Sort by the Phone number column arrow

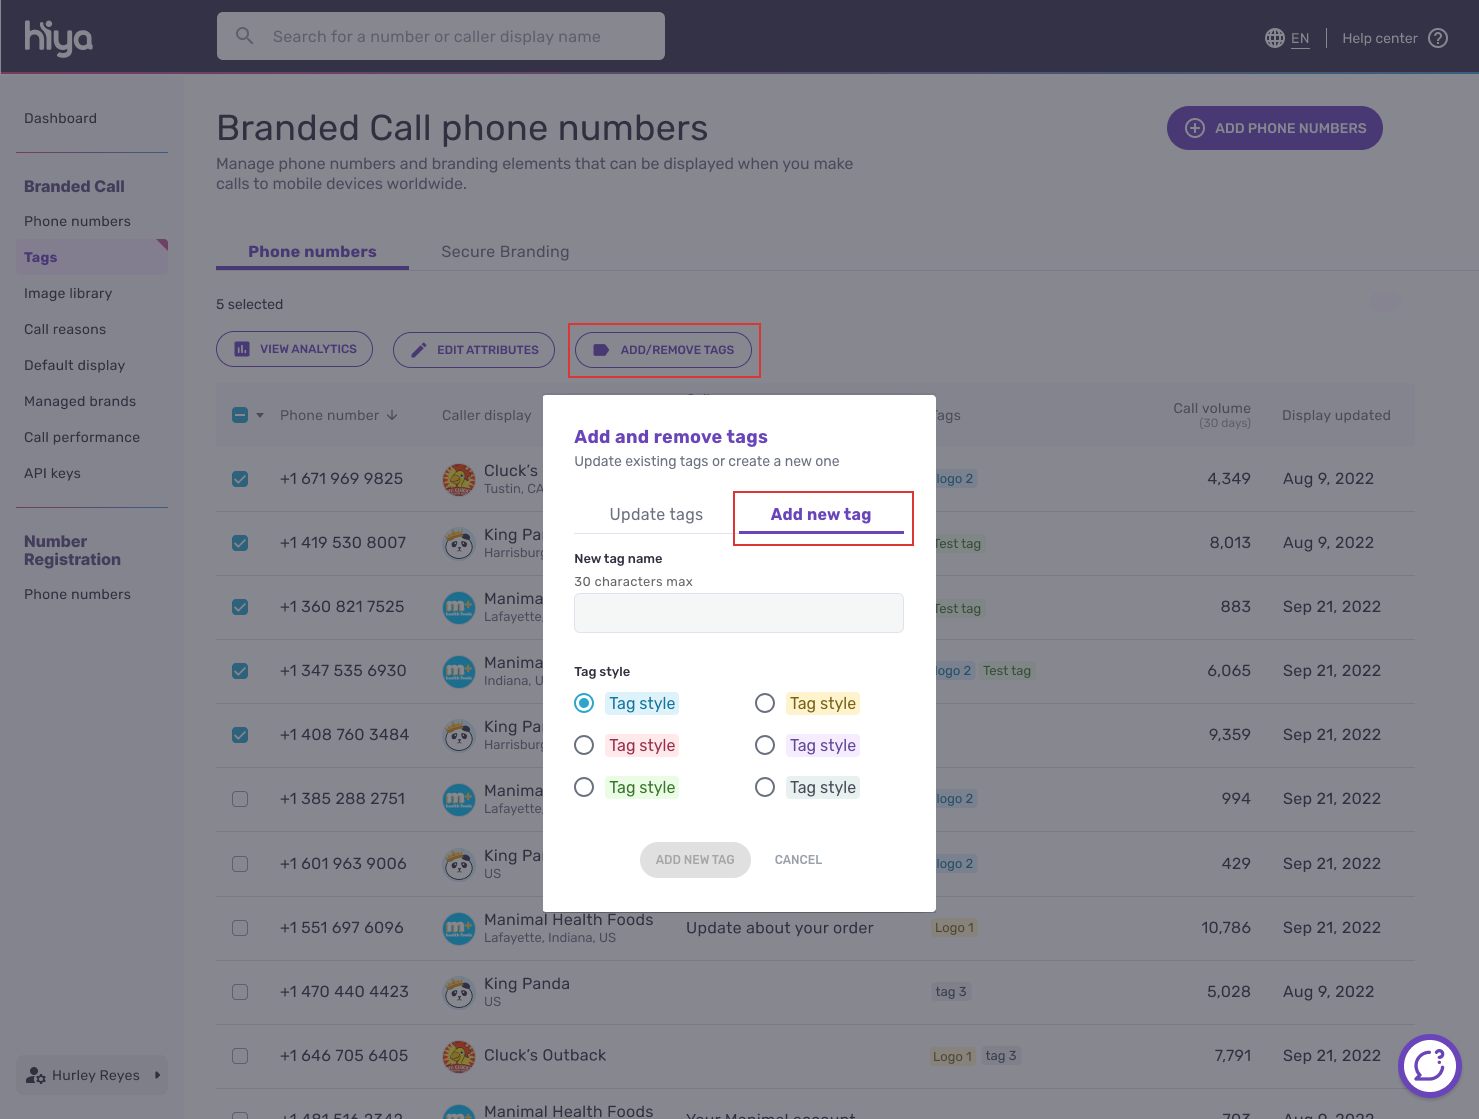(392, 415)
